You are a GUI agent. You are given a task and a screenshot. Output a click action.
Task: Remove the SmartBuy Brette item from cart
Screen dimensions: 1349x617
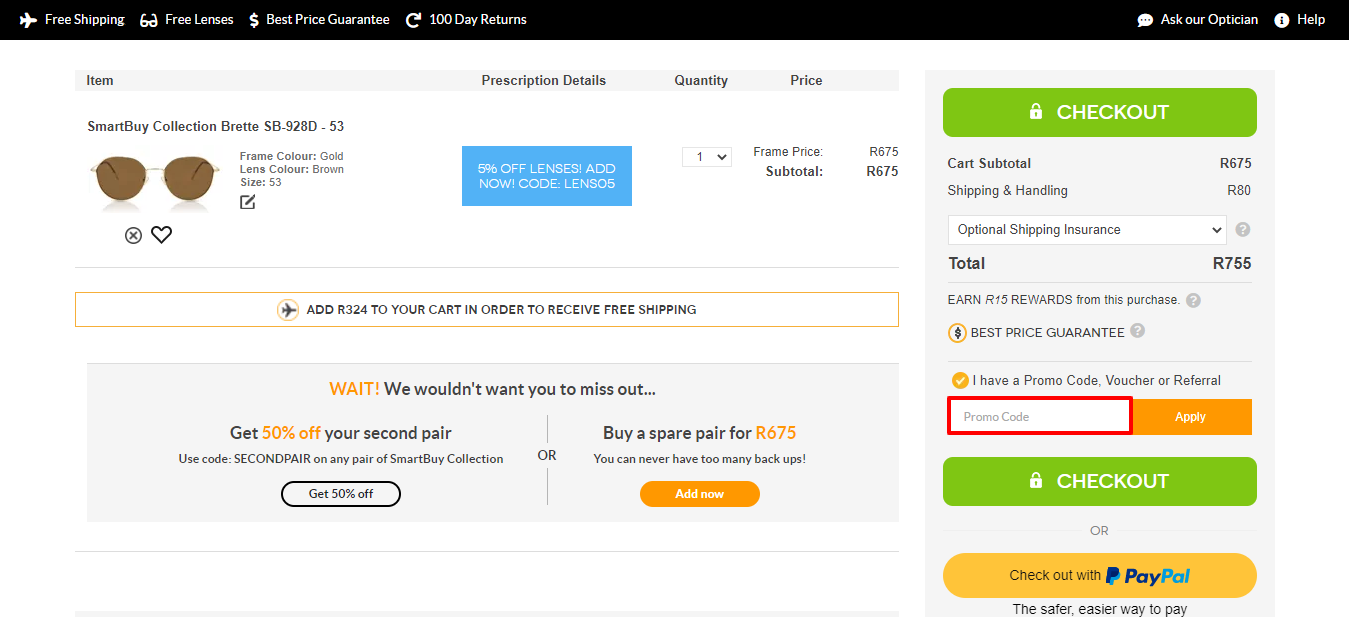[133, 235]
